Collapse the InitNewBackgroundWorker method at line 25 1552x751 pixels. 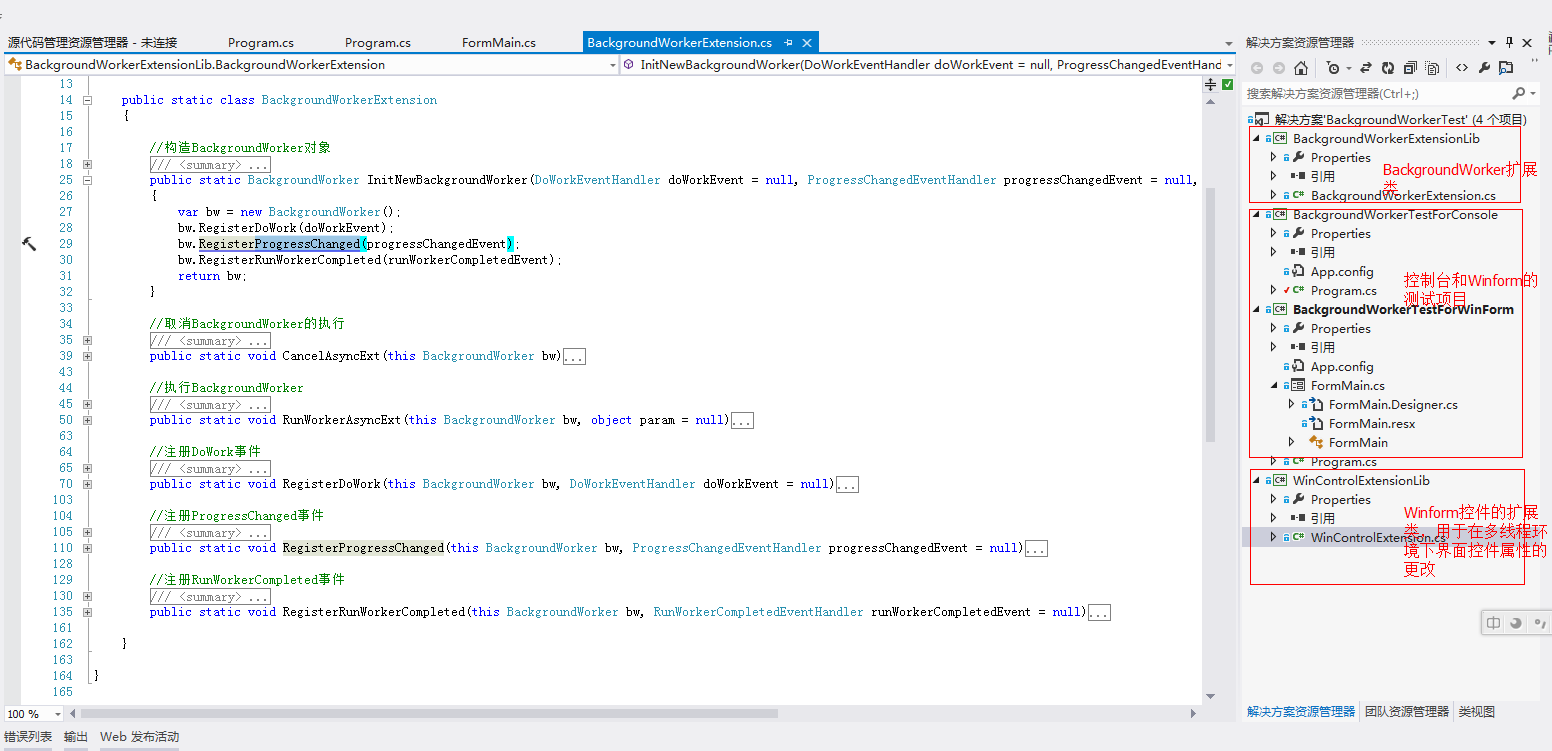pos(88,180)
